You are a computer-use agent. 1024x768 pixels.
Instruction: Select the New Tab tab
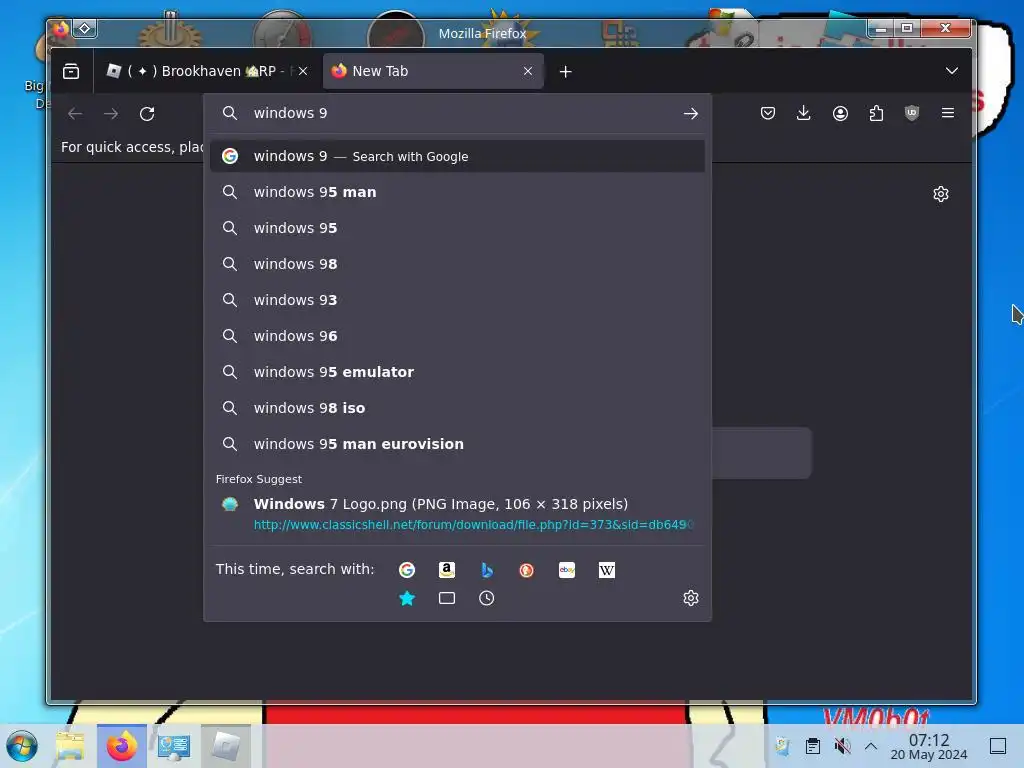(x=433, y=71)
